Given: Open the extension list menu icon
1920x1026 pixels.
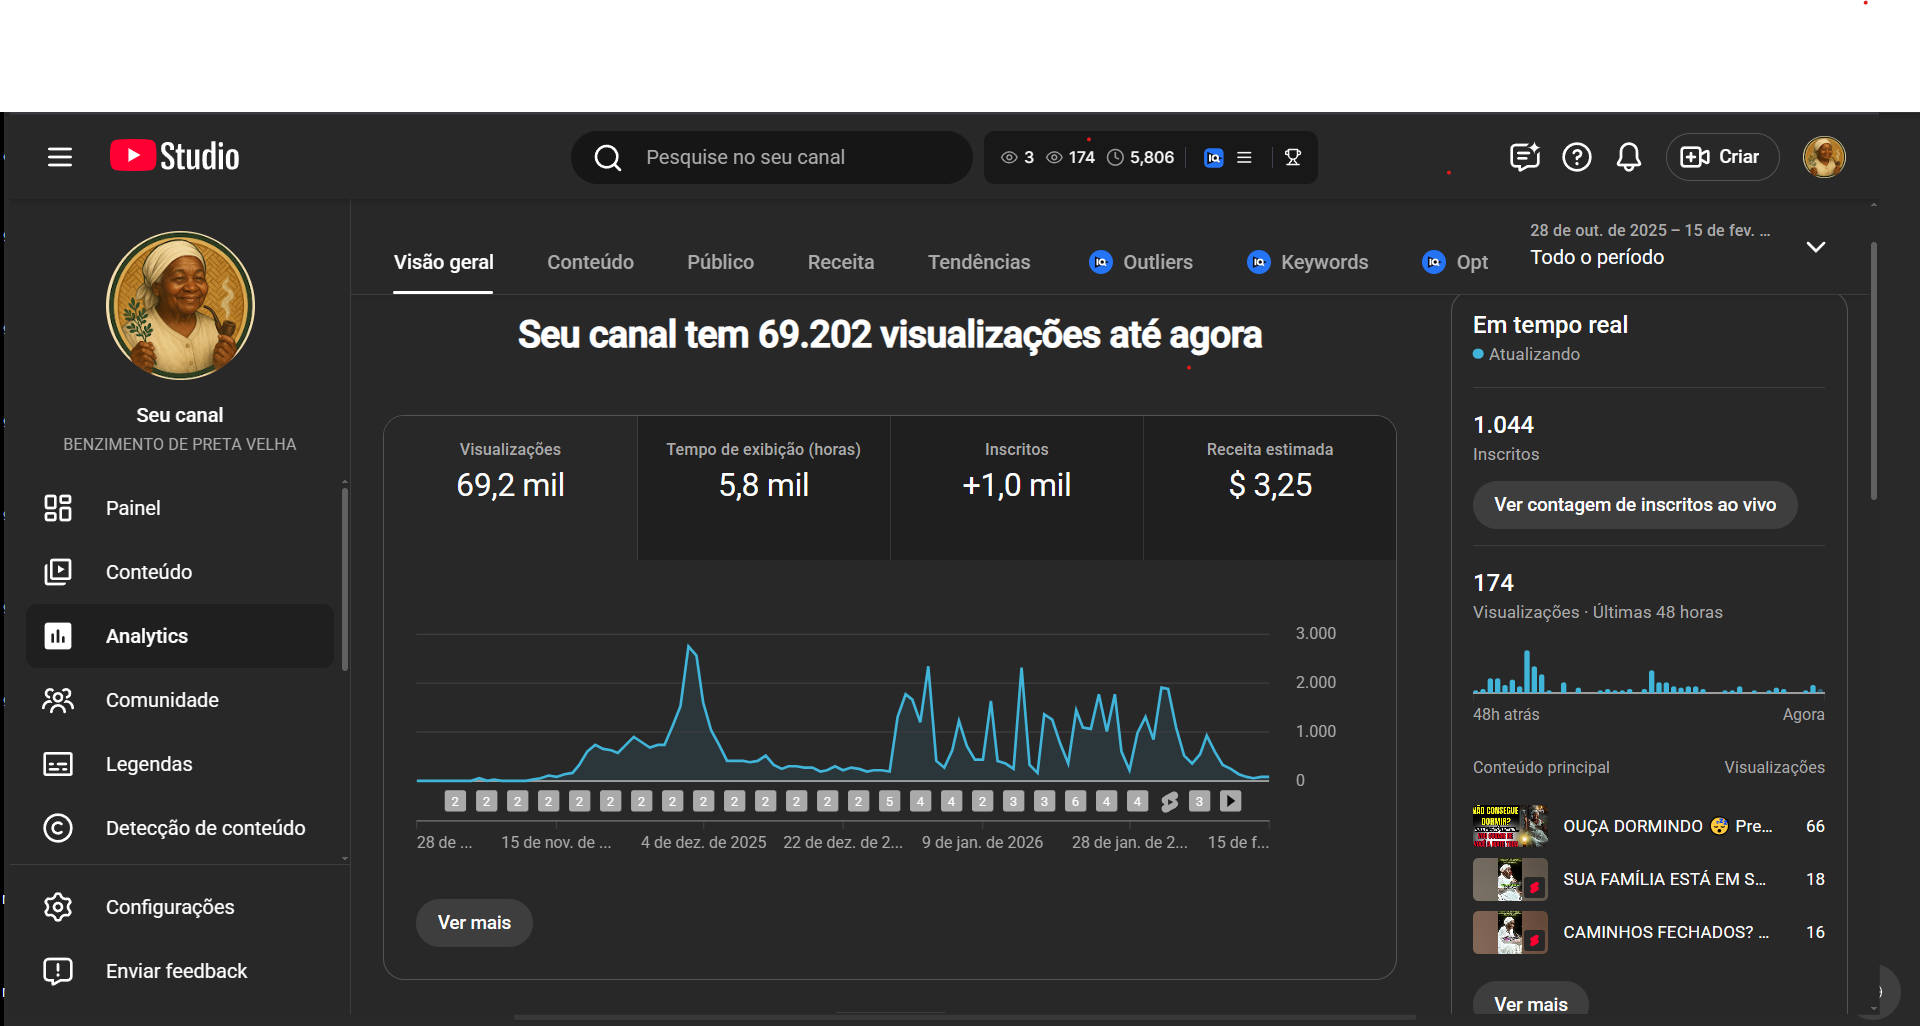Looking at the screenshot, I should (x=1244, y=157).
